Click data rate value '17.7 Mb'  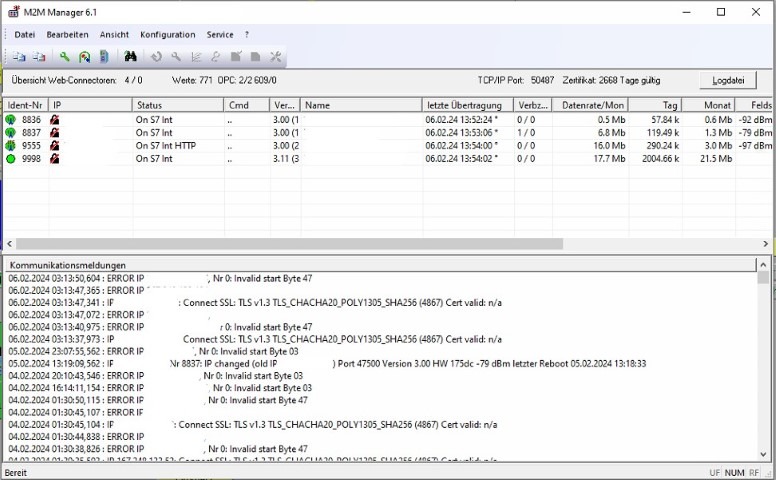coord(610,159)
